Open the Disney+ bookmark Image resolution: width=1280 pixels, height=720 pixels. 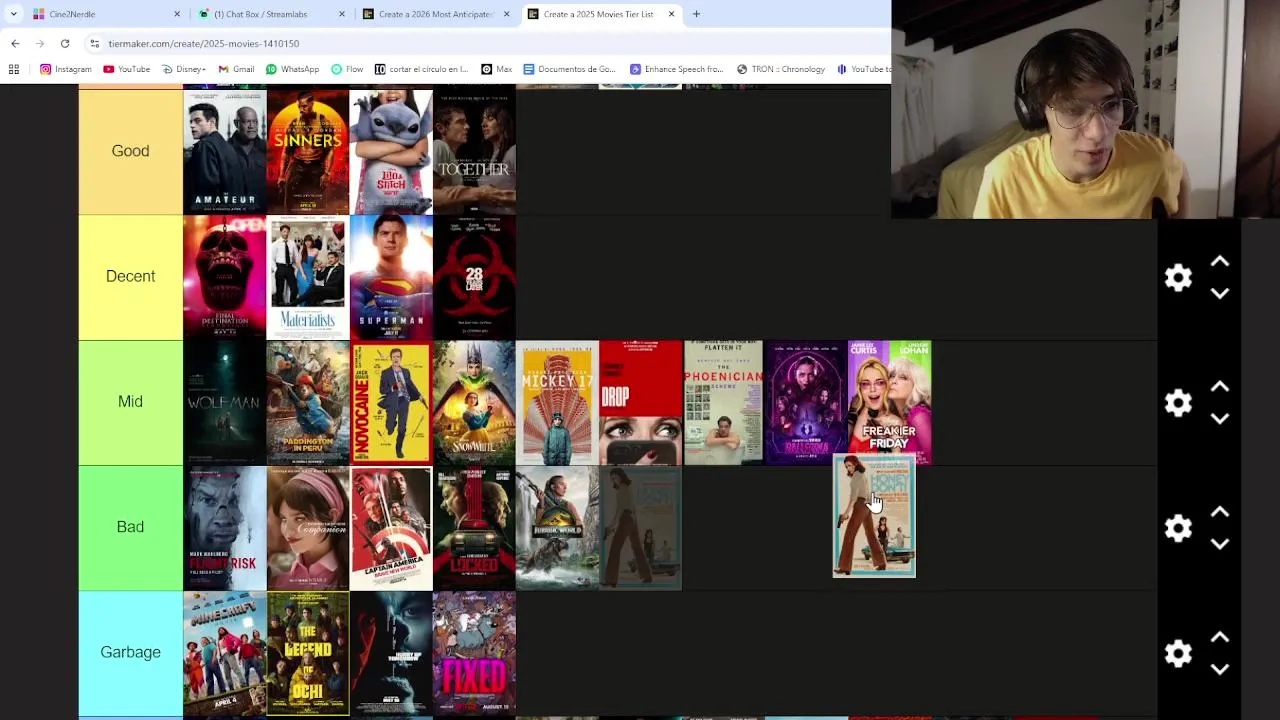point(183,69)
